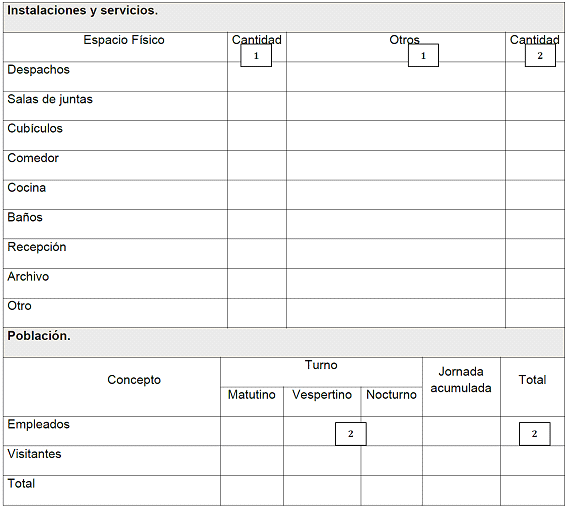Select the Archivo Cantidad cell
This screenshot has height=509, width=569.
coord(257,284)
